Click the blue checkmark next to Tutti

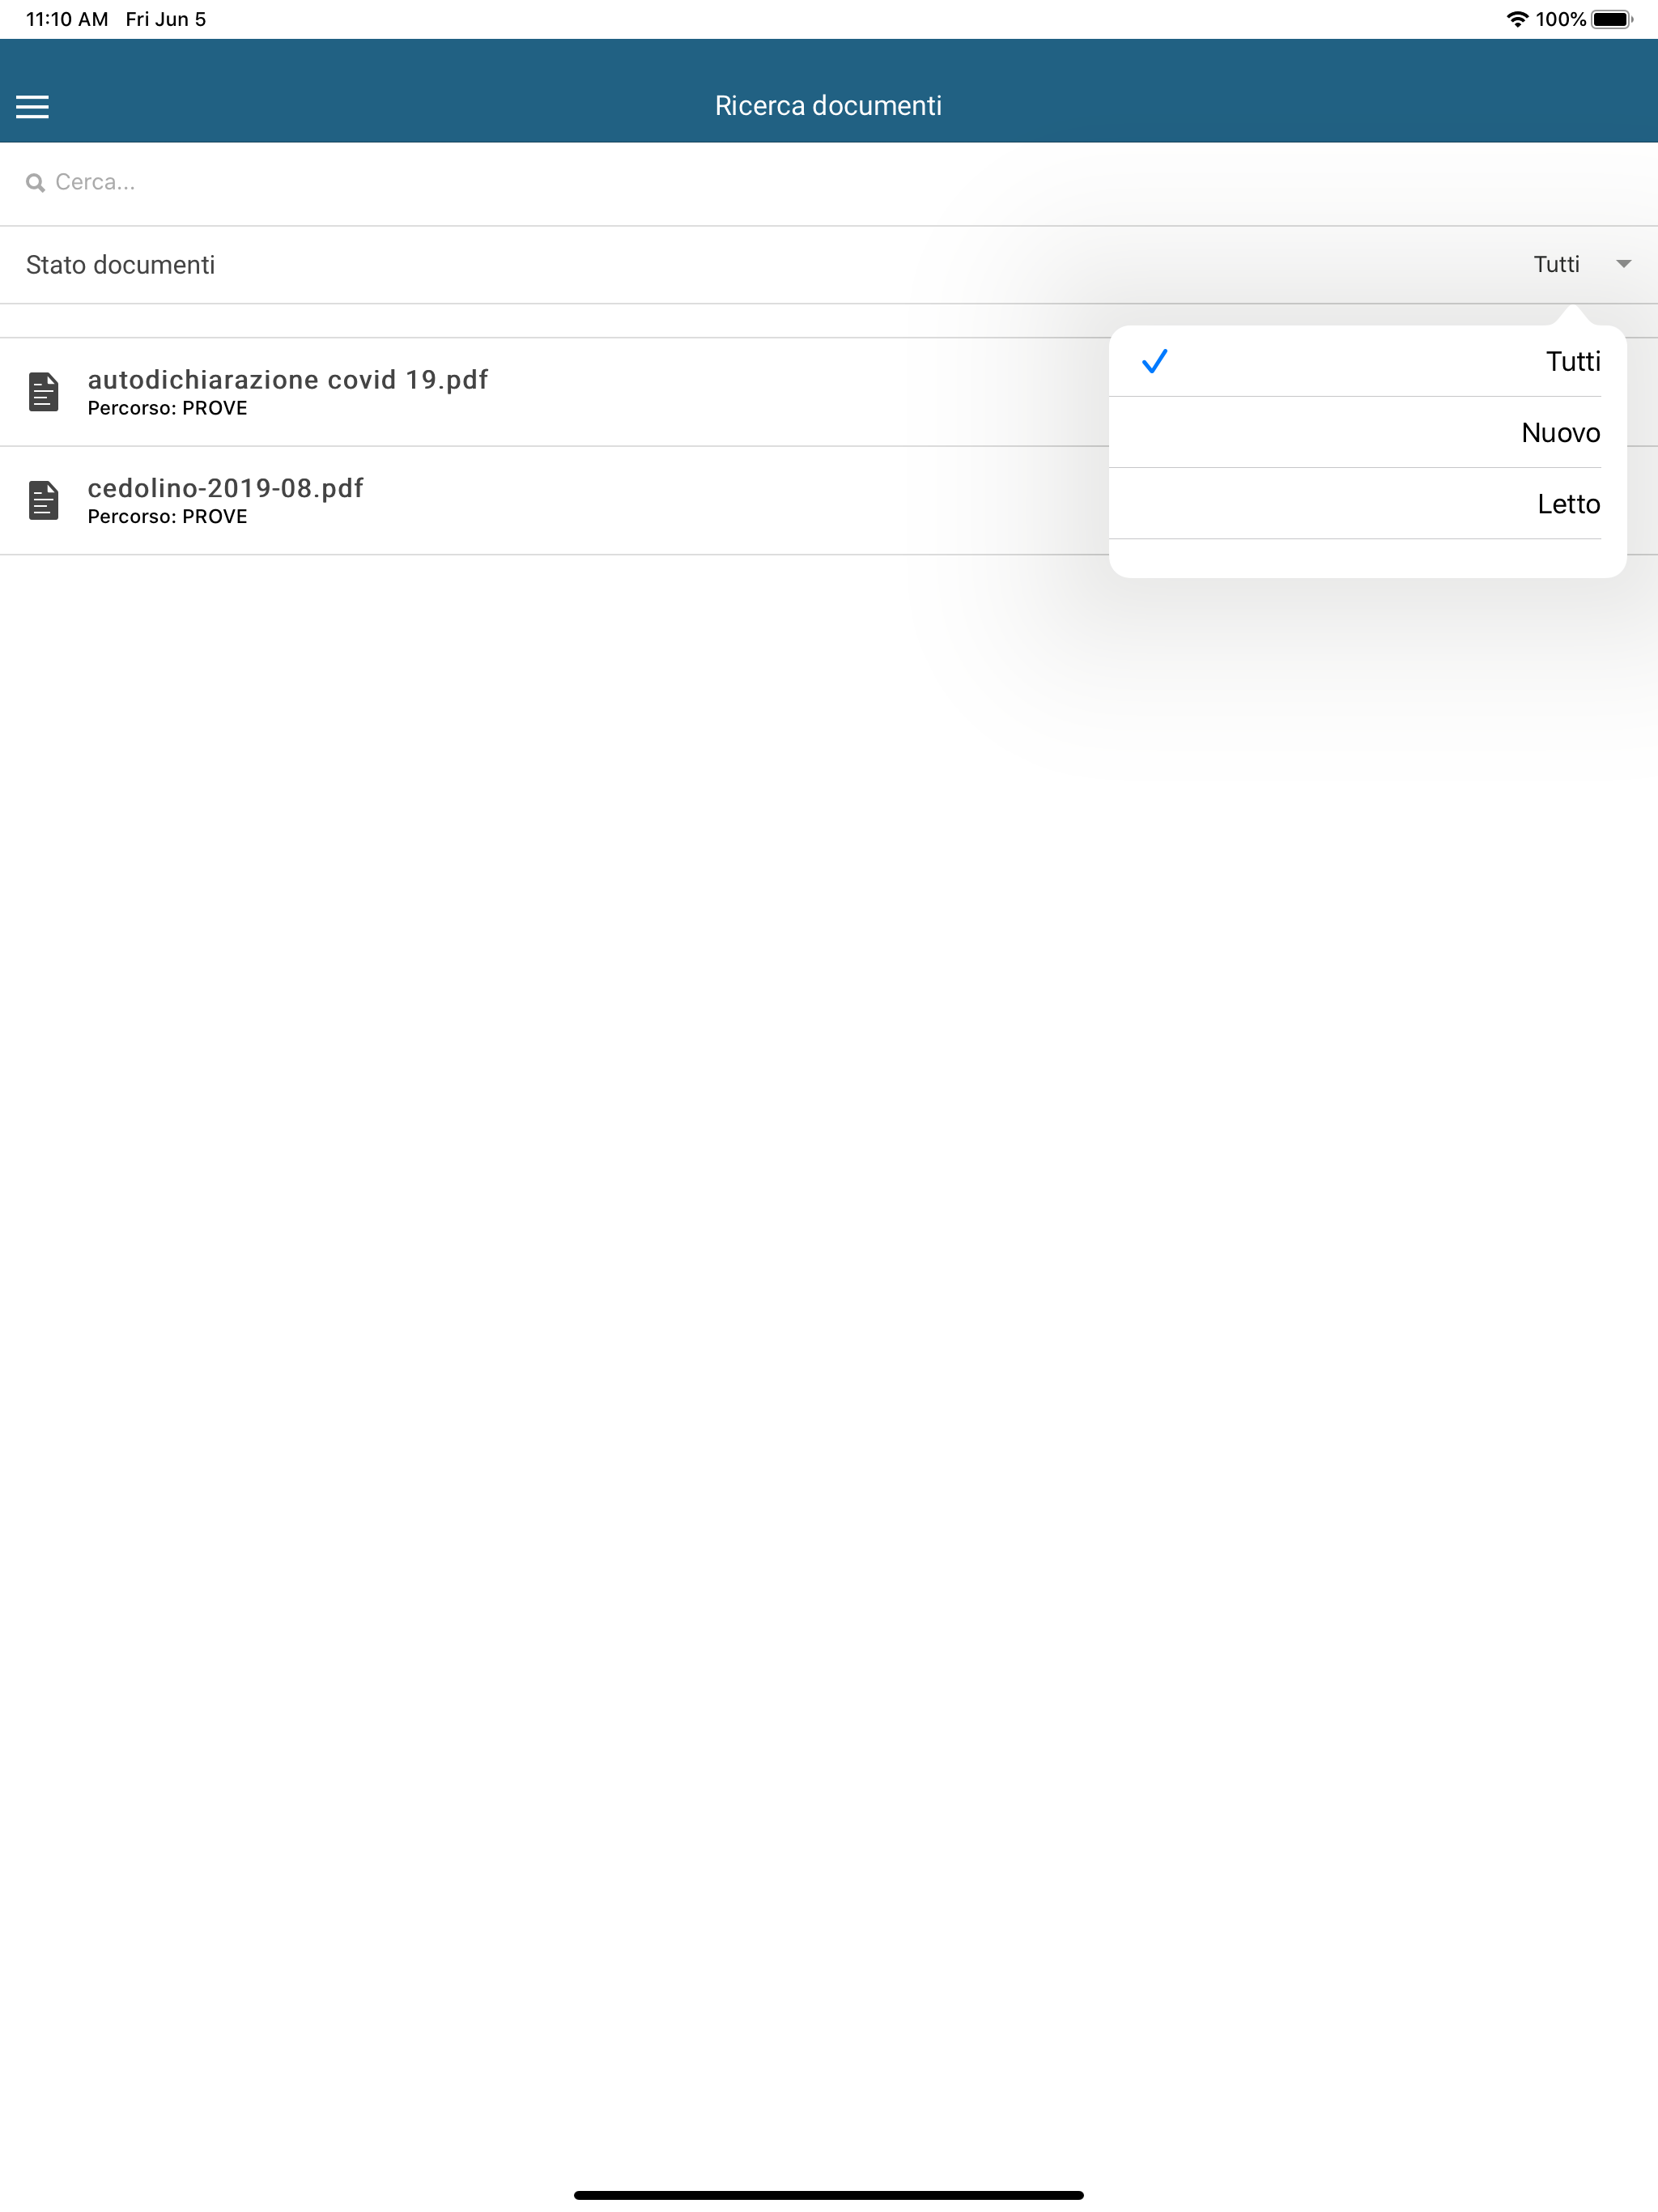[x=1154, y=361]
